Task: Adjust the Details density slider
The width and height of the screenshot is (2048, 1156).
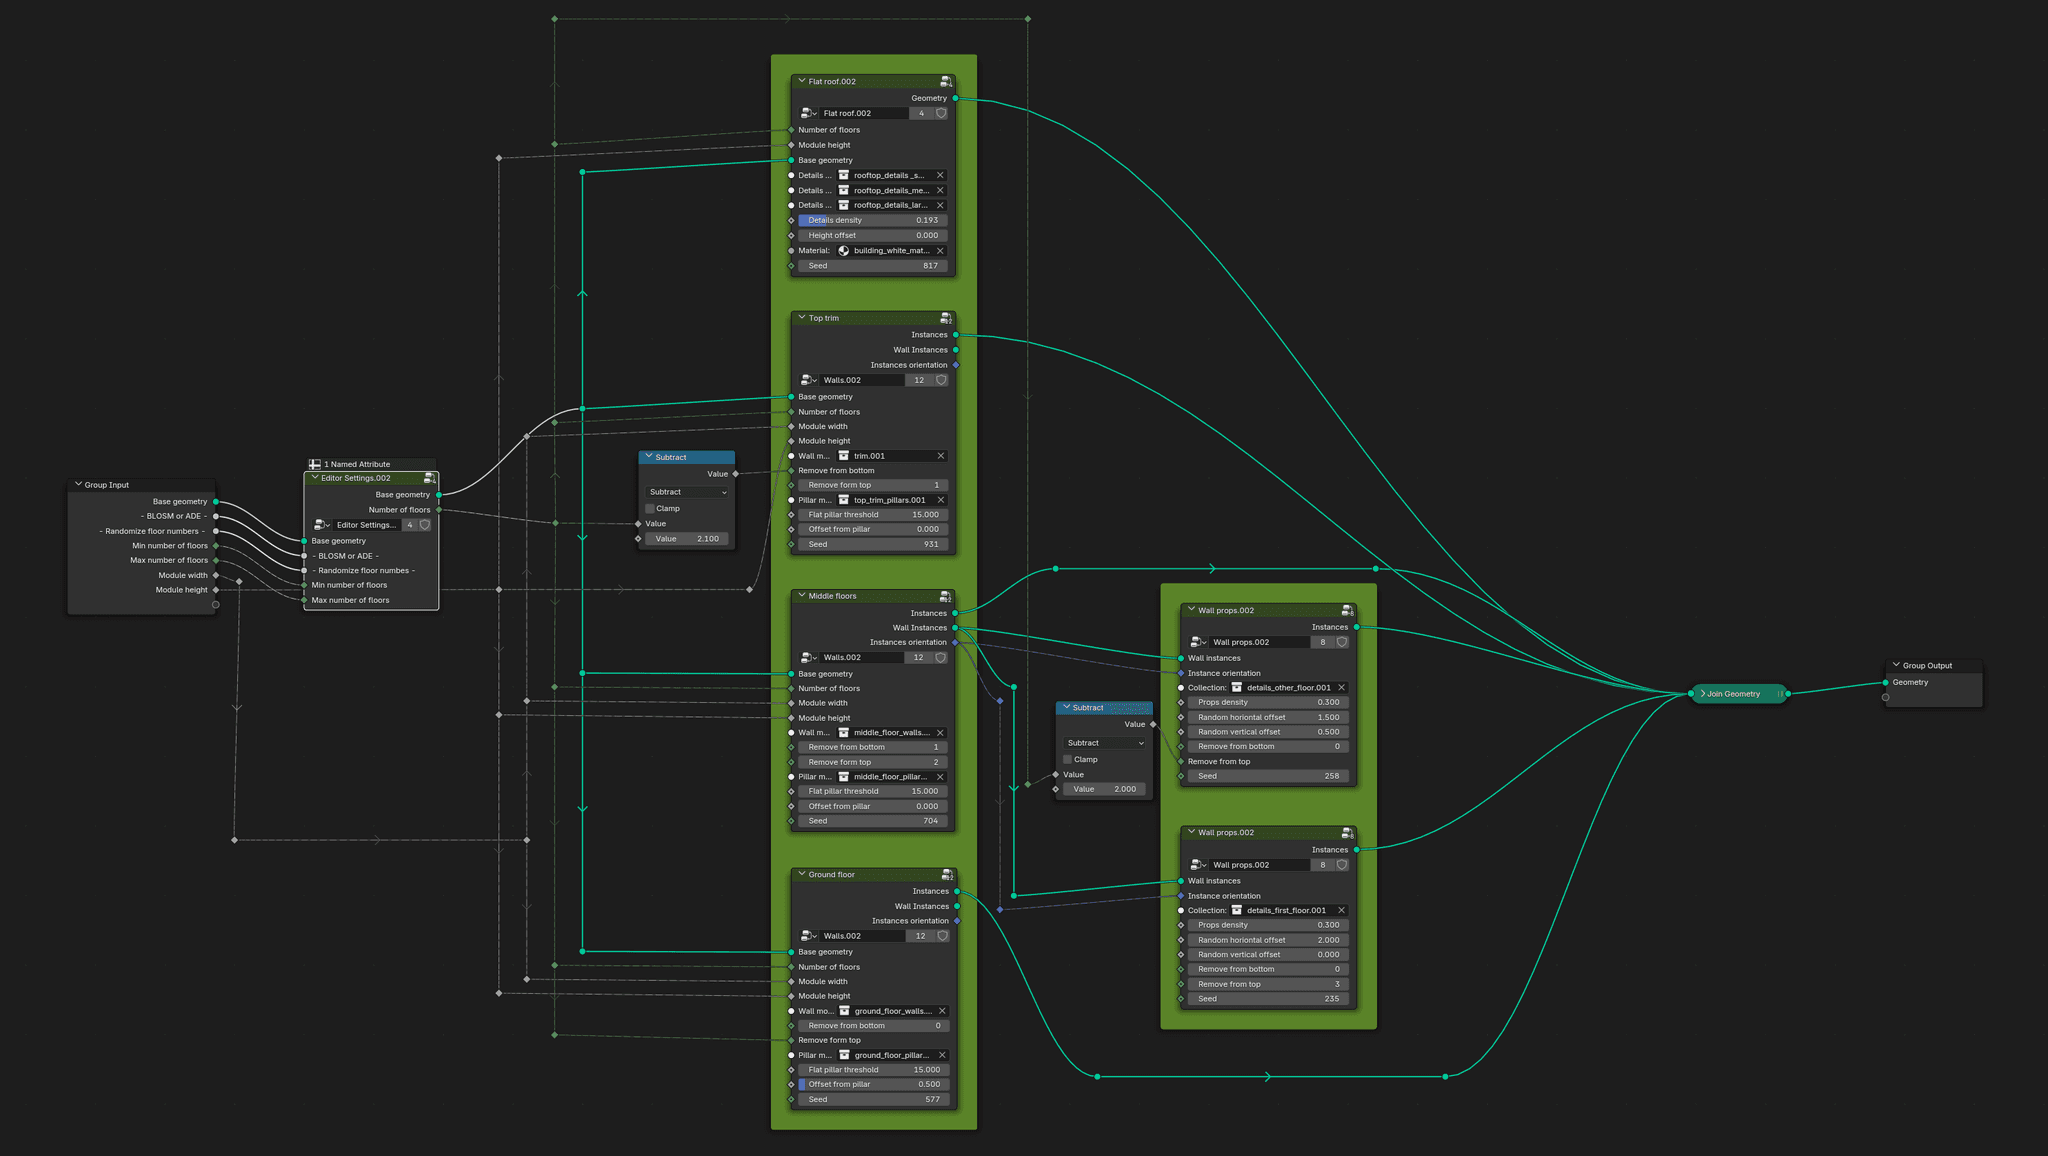Action: coord(873,220)
